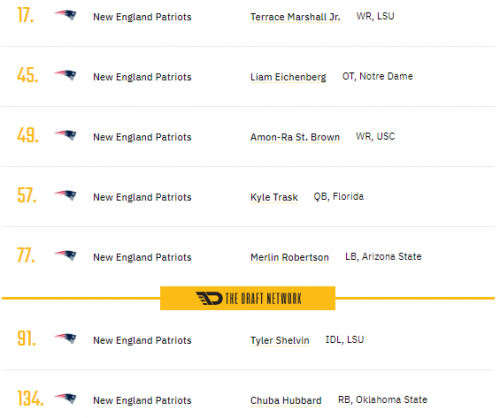Click the Patriots logo beside pick 134
The height and width of the screenshot is (418, 500).
pos(65,398)
